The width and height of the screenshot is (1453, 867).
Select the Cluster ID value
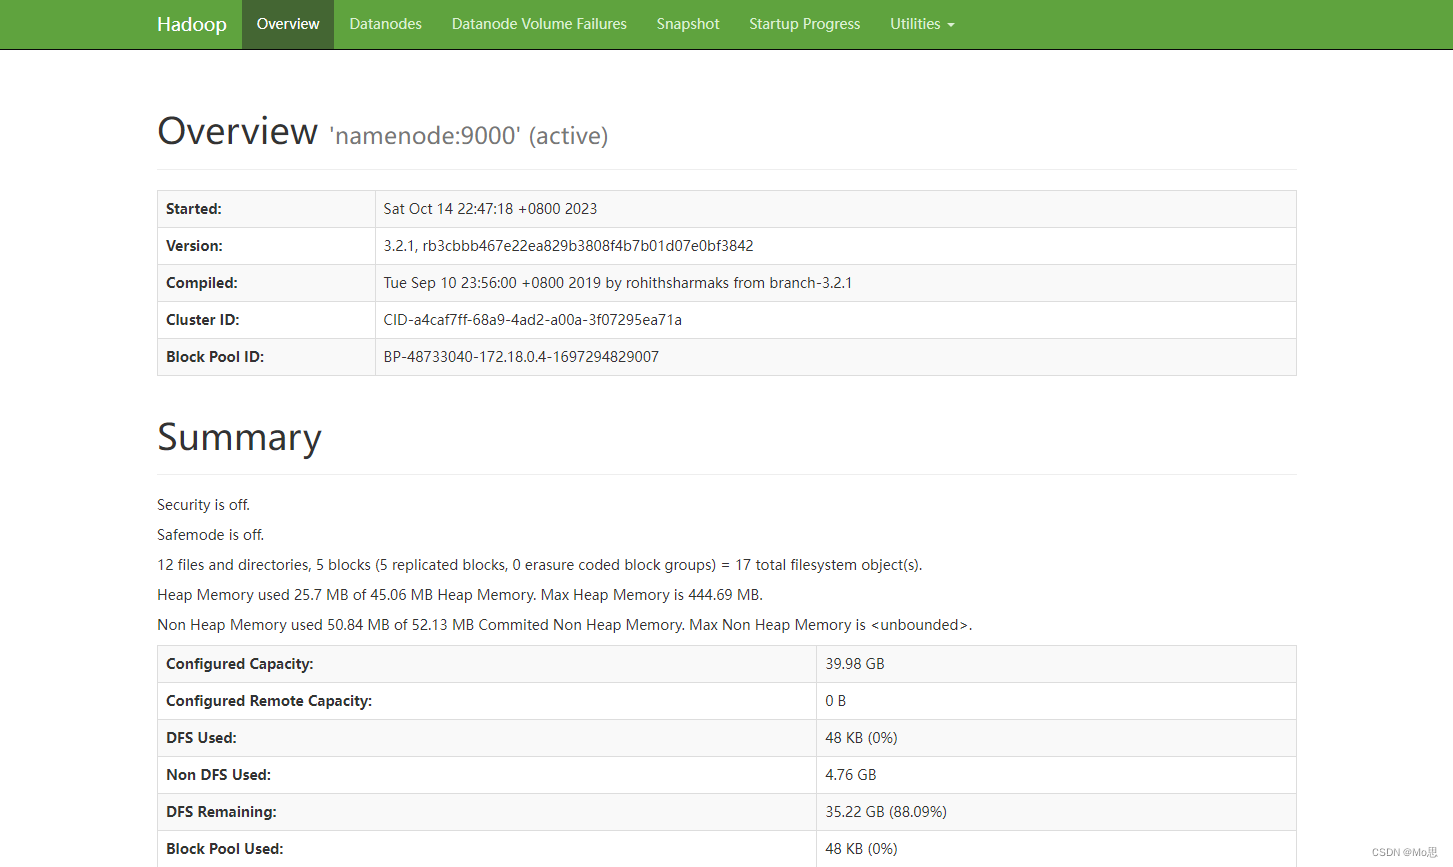(x=532, y=320)
